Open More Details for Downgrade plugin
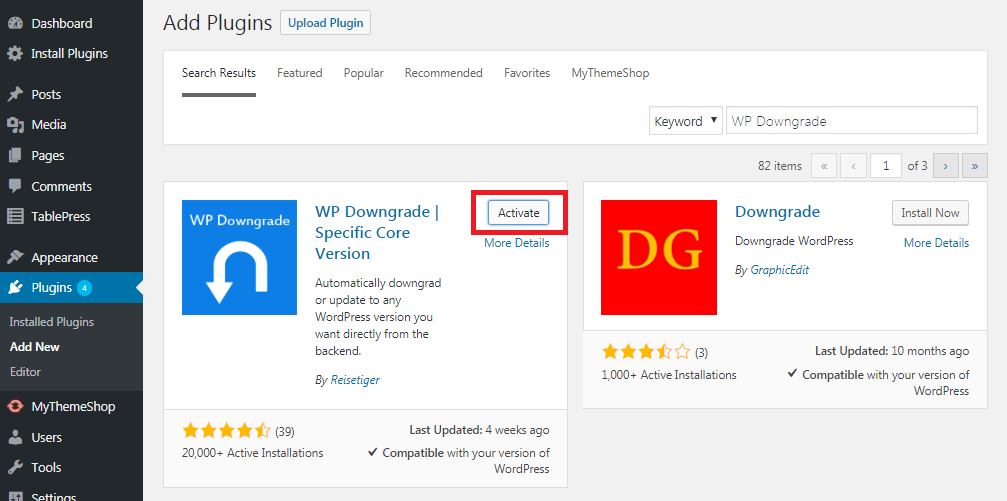Viewport: 1007px width, 501px height. [936, 243]
